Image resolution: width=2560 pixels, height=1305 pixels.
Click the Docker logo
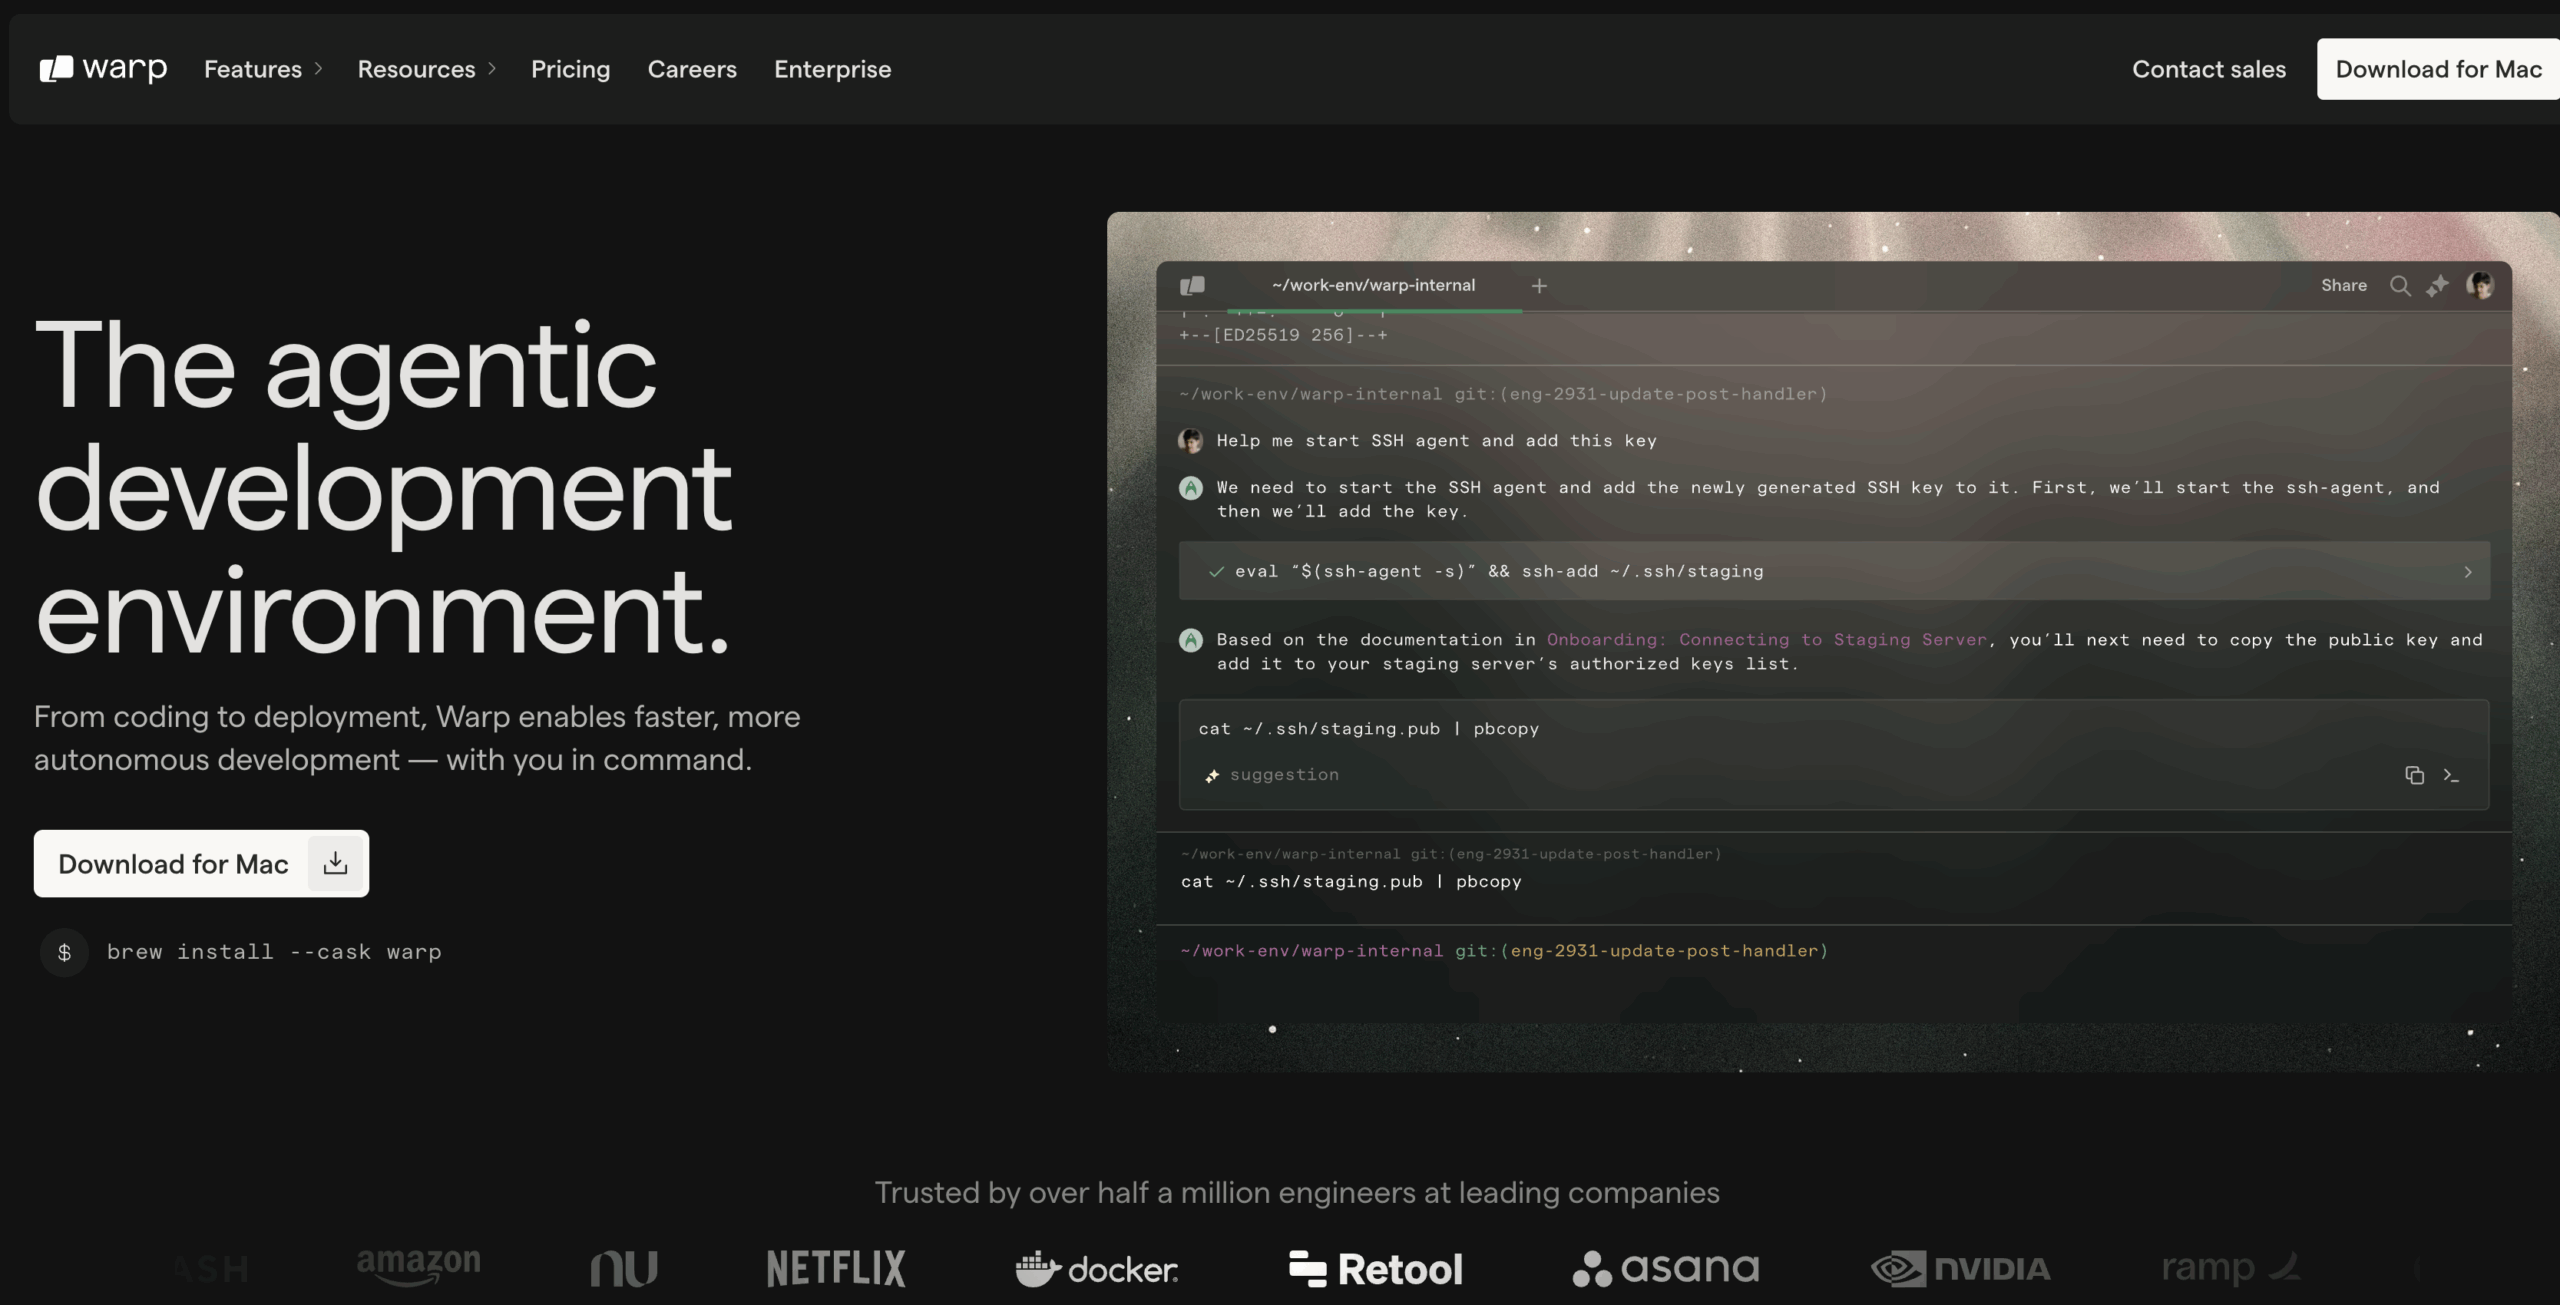click(x=1097, y=1268)
